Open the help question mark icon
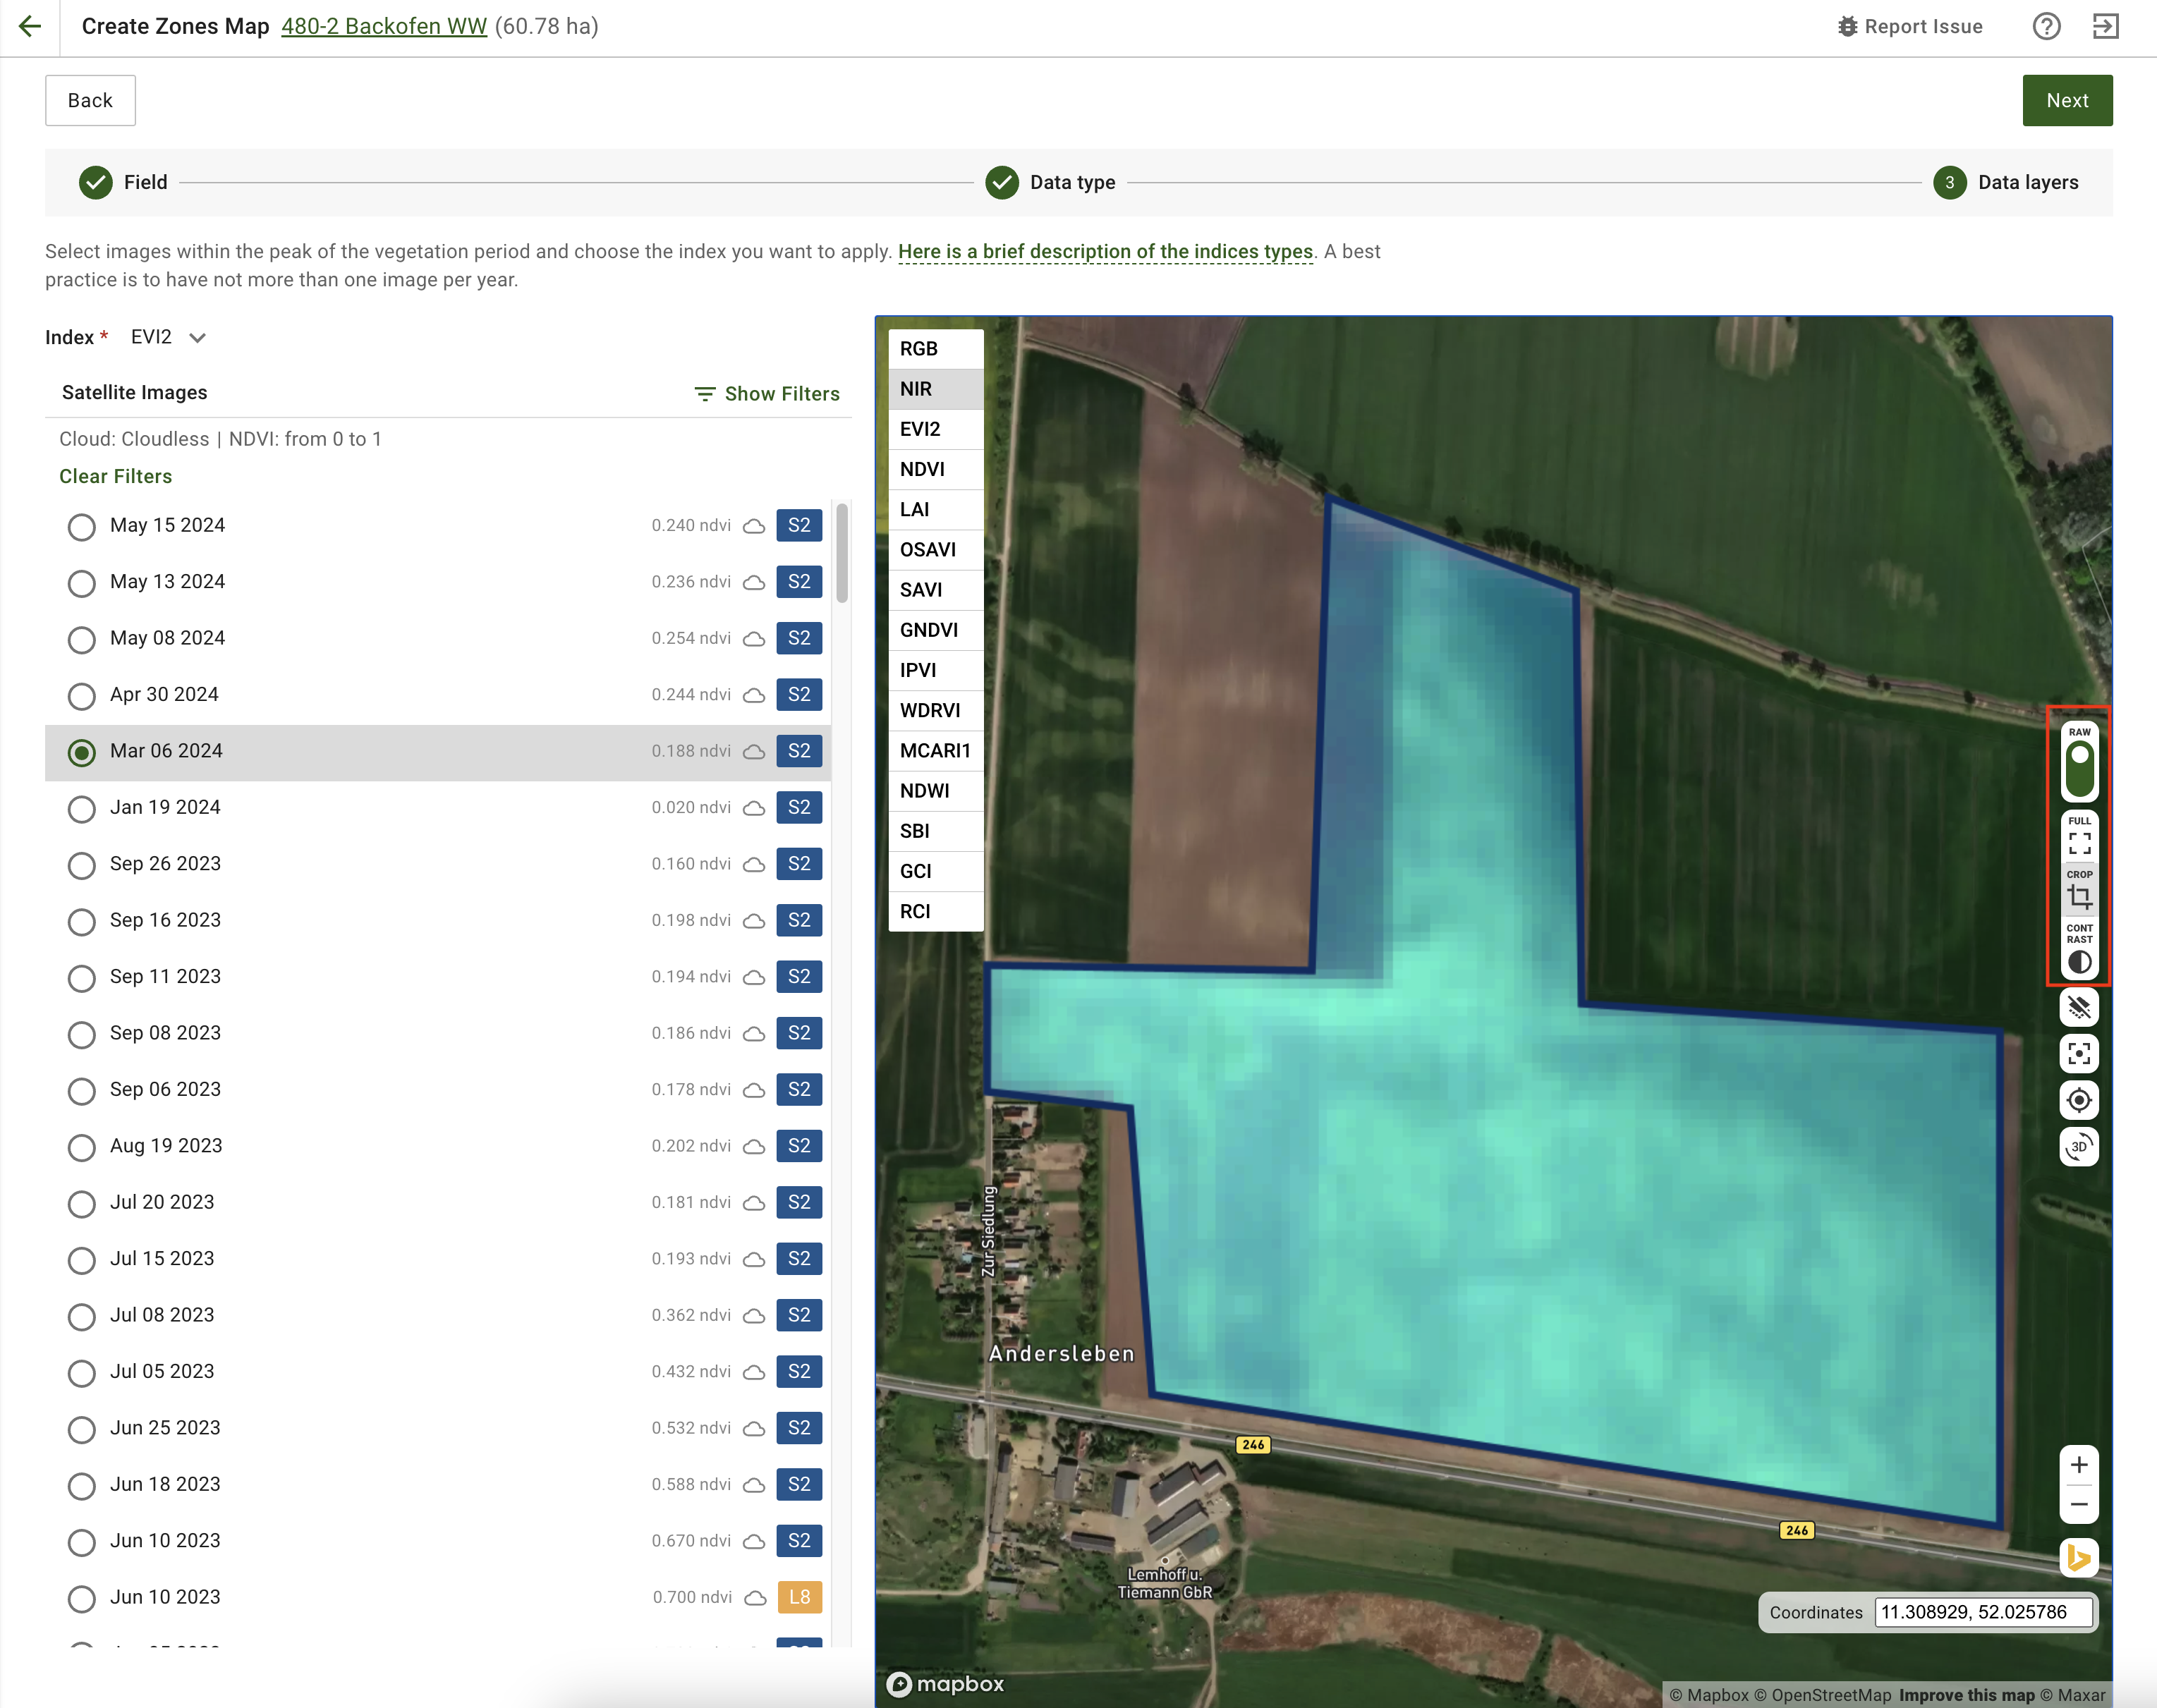Image resolution: width=2157 pixels, height=1708 pixels. (2046, 26)
